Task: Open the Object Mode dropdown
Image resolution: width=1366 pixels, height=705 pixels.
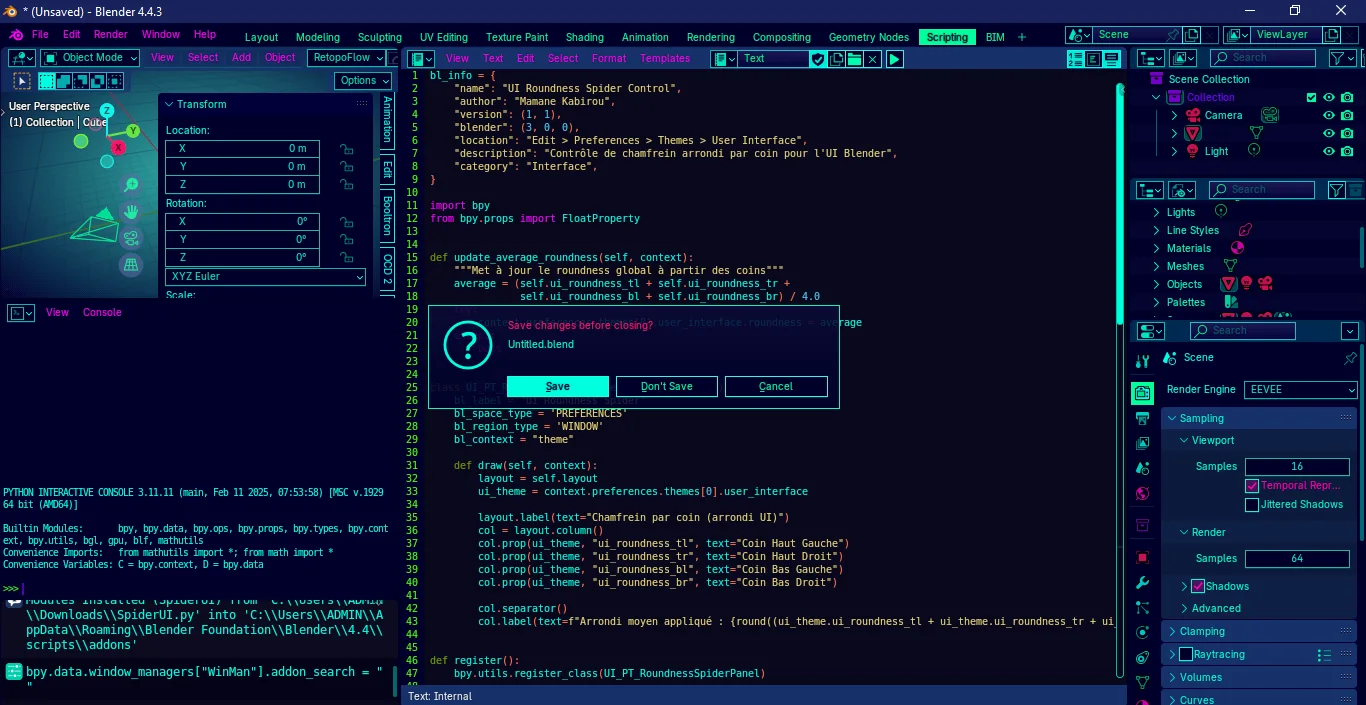Action: tap(89, 58)
